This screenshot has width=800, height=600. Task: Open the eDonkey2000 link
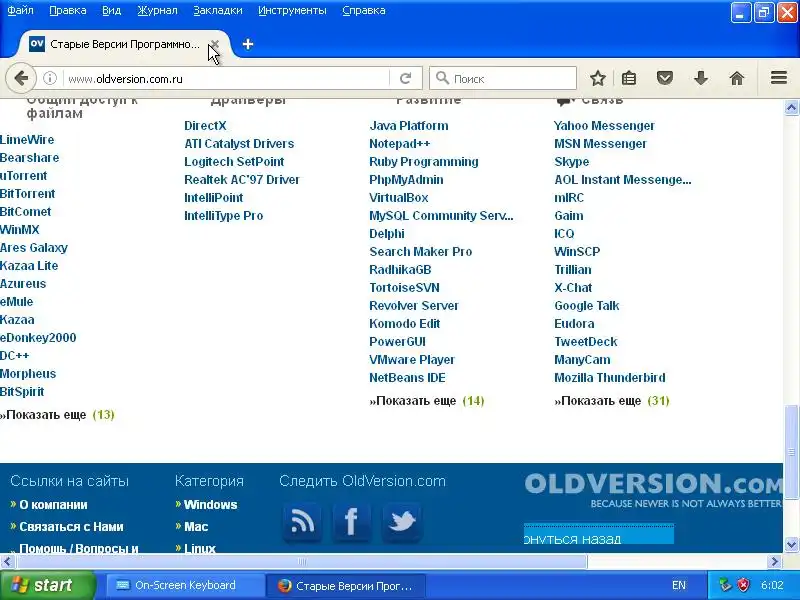(38, 338)
